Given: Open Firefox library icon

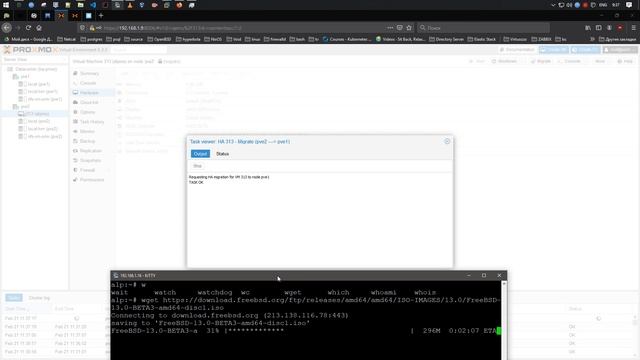Looking at the screenshot, I should tap(588, 28).
